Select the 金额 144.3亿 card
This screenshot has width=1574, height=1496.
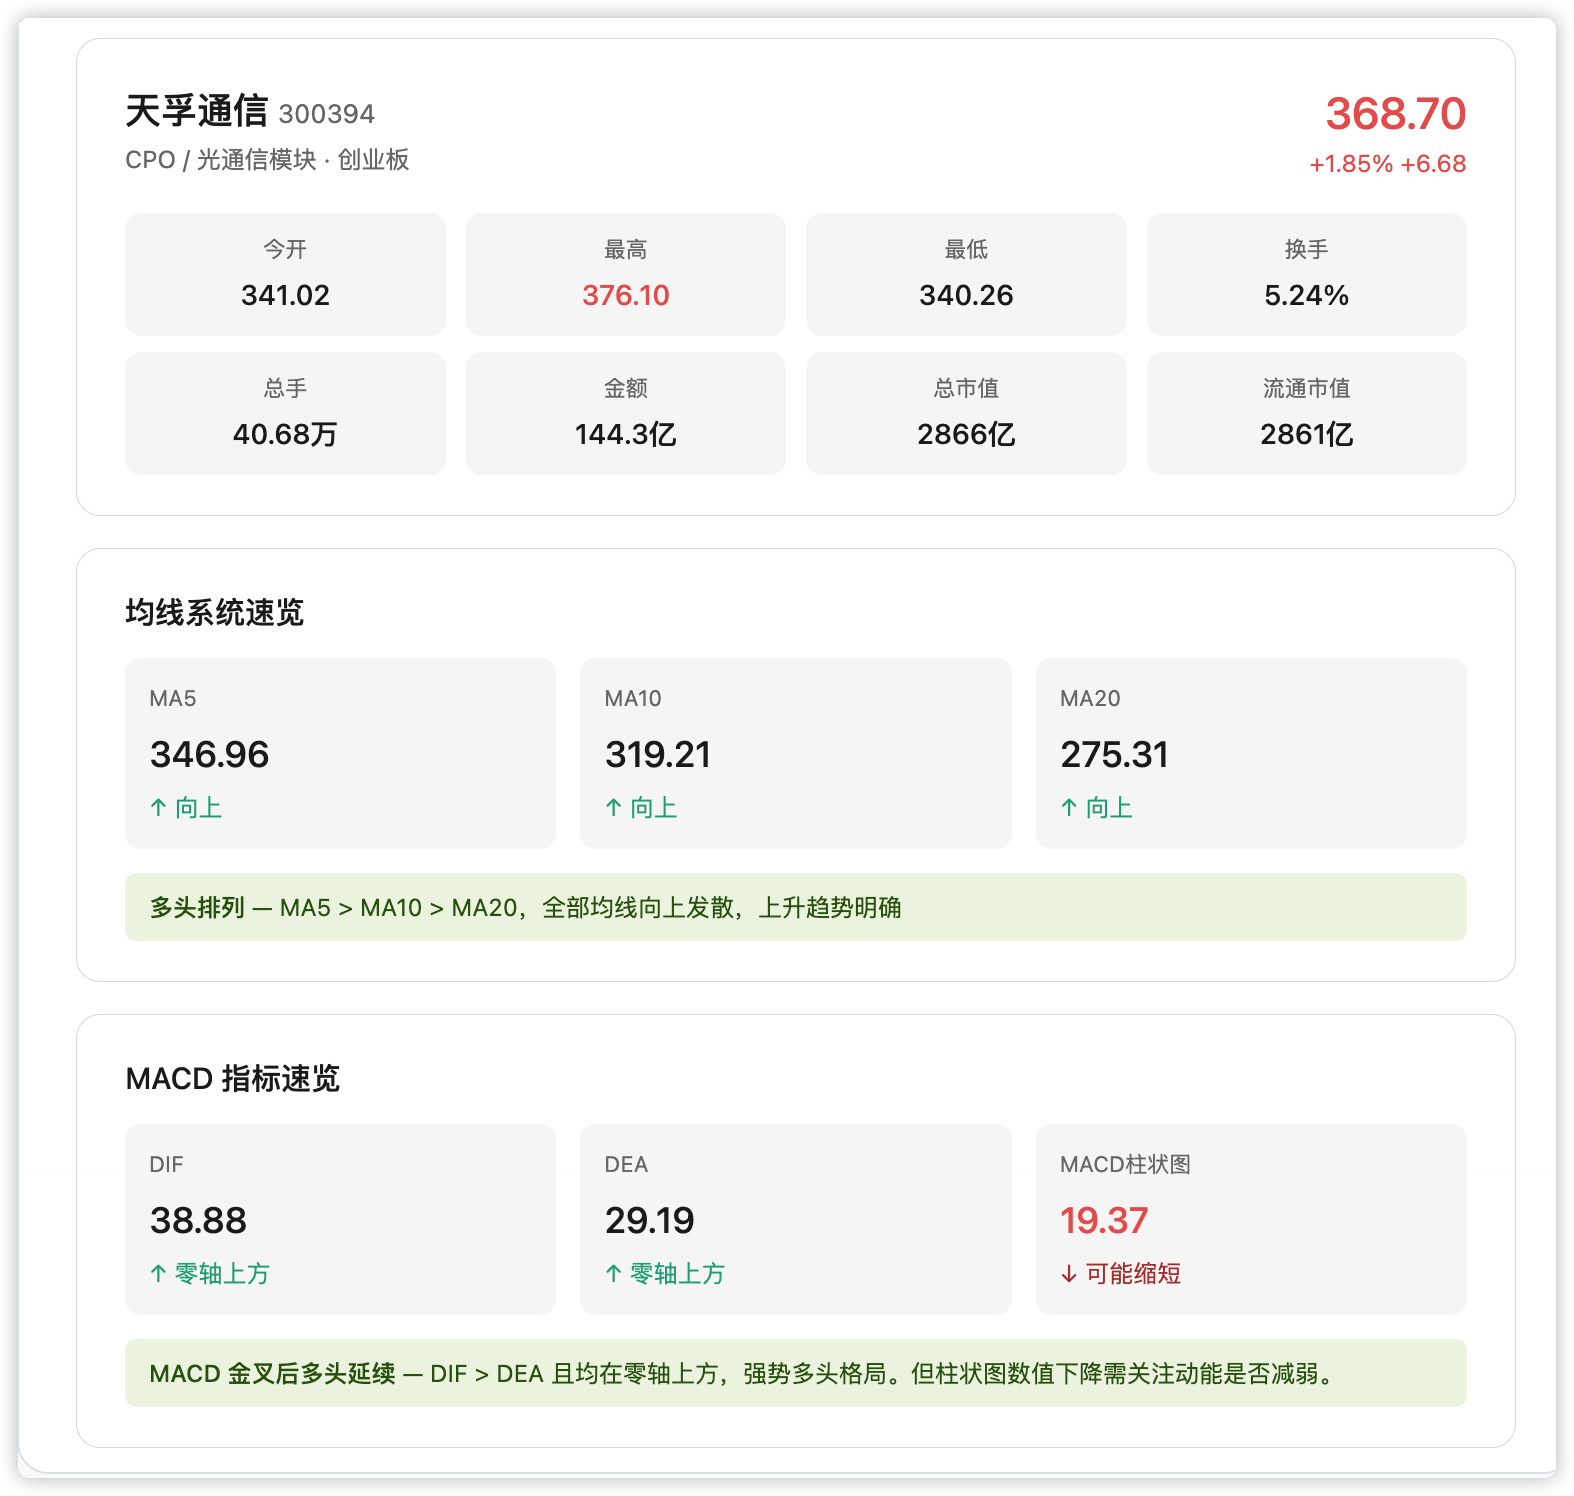coord(626,413)
